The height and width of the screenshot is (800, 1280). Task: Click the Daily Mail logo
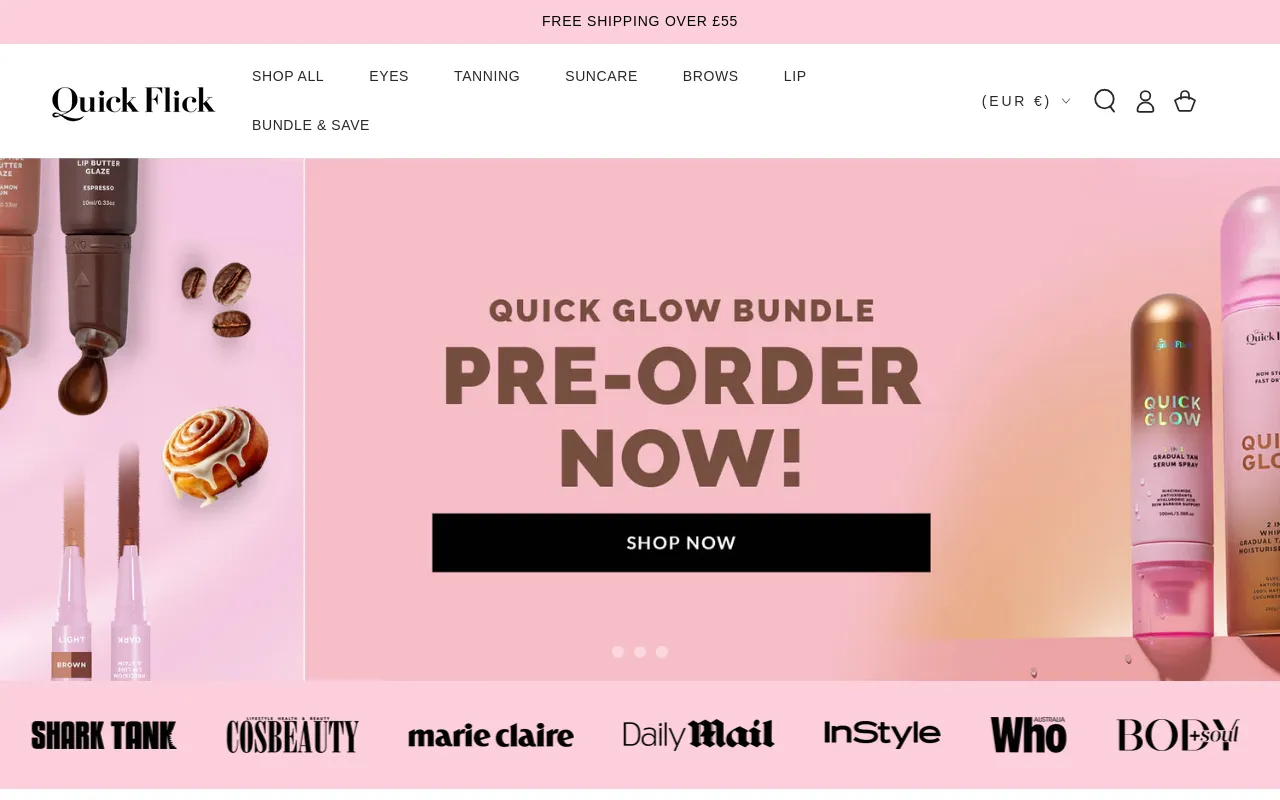click(x=699, y=735)
